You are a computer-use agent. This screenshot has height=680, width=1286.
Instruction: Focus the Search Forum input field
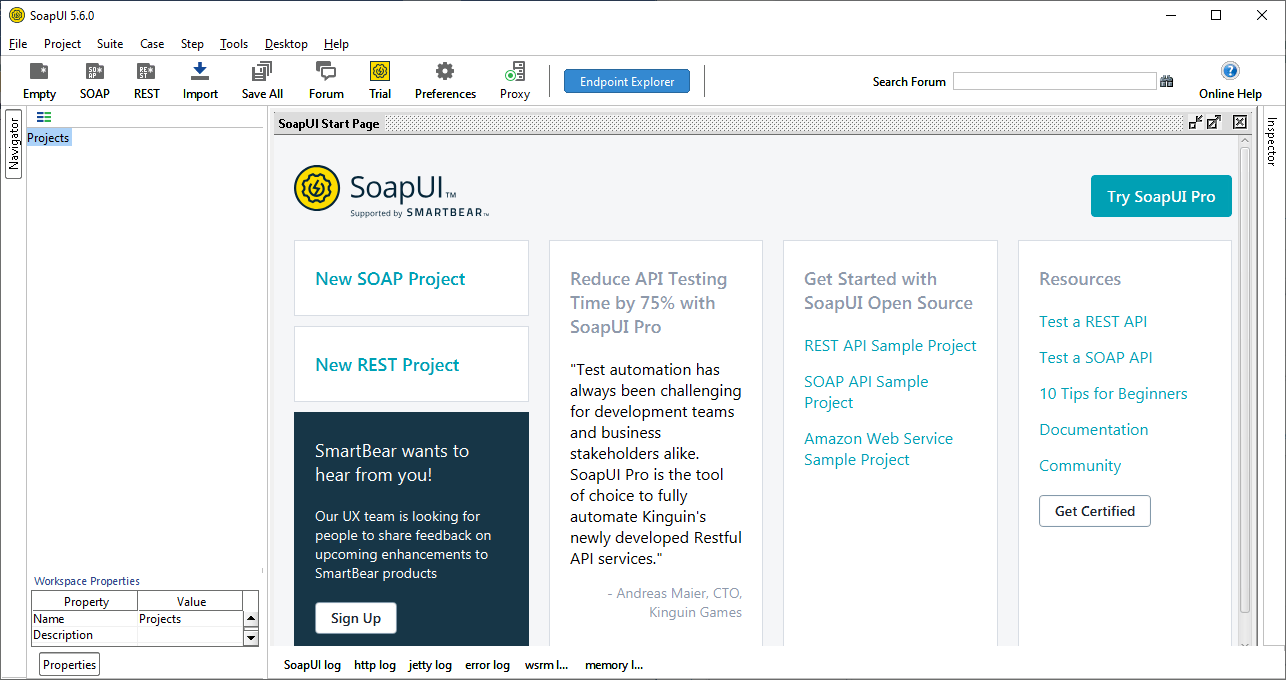tap(1054, 81)
